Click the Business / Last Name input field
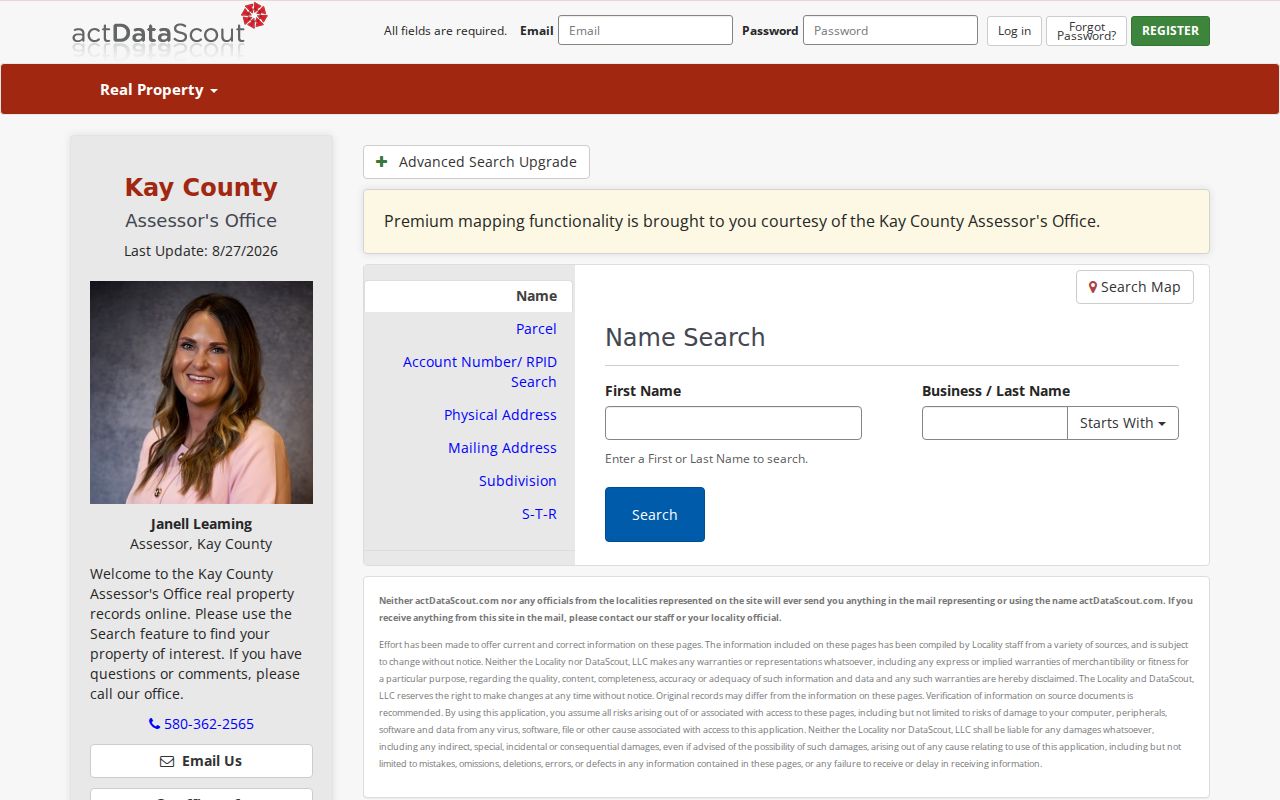 [x=995, y=423]
